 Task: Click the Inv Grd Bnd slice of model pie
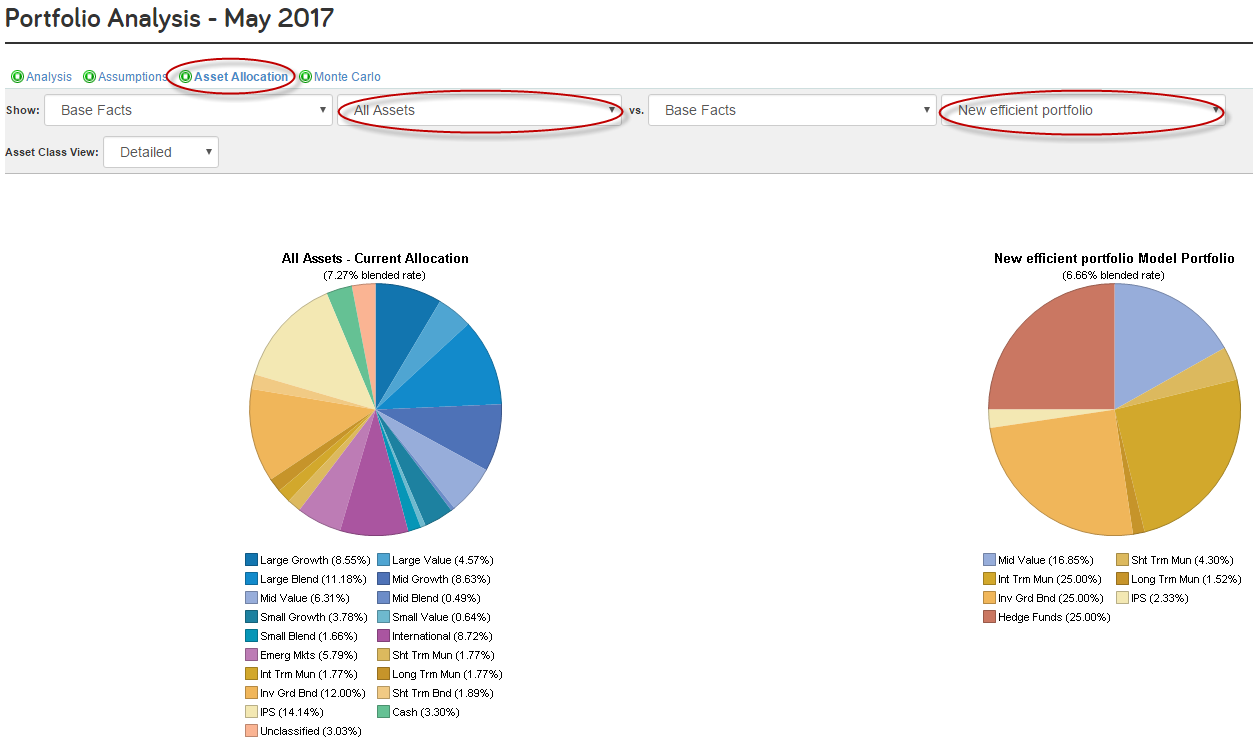(x=1055, y=470)
